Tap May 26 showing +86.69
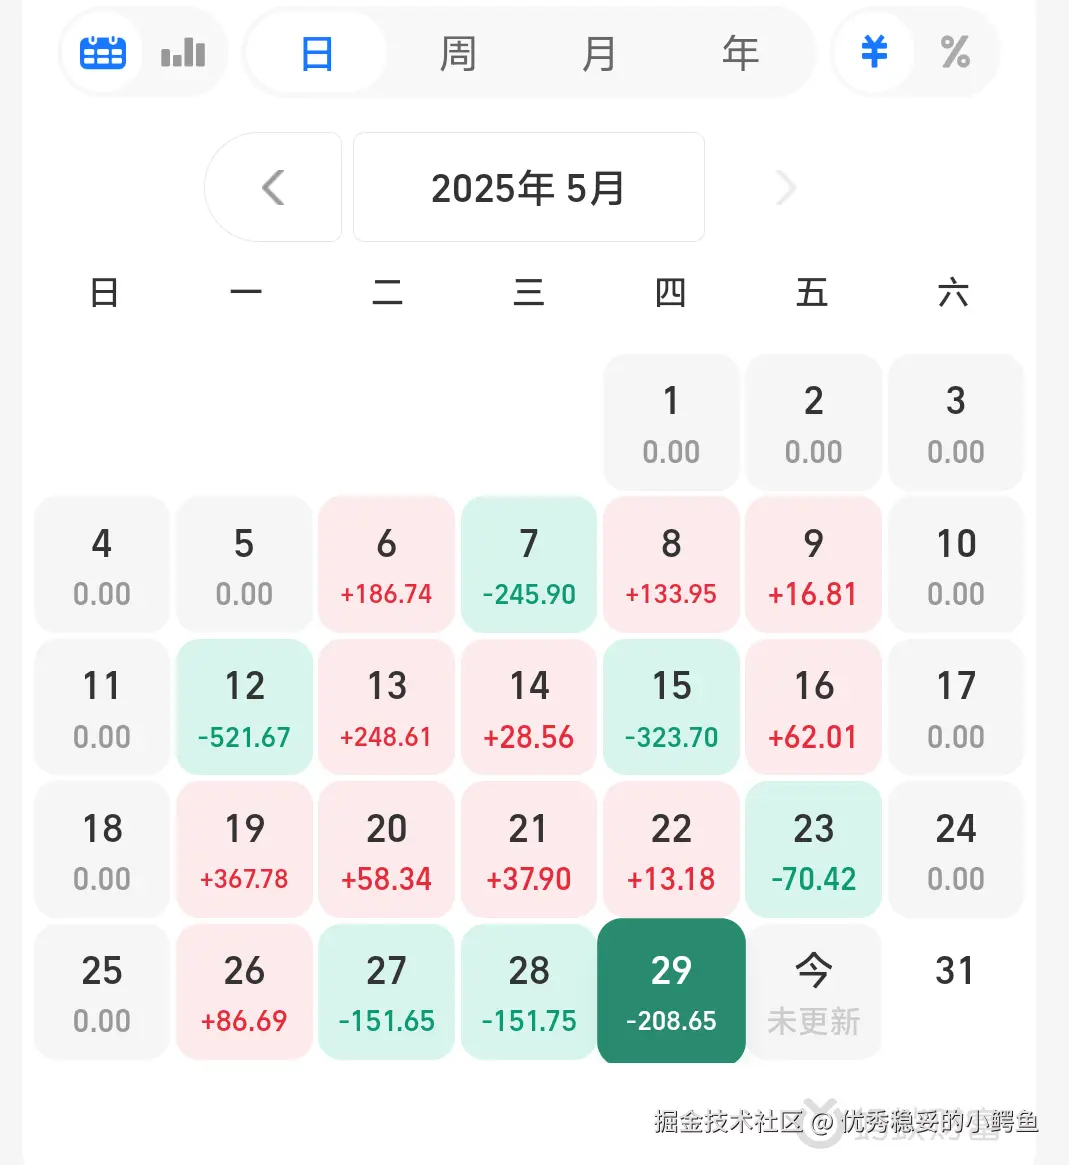Screen dimensions: 1069x1165 pyautogui.click(x=244, y=991)
